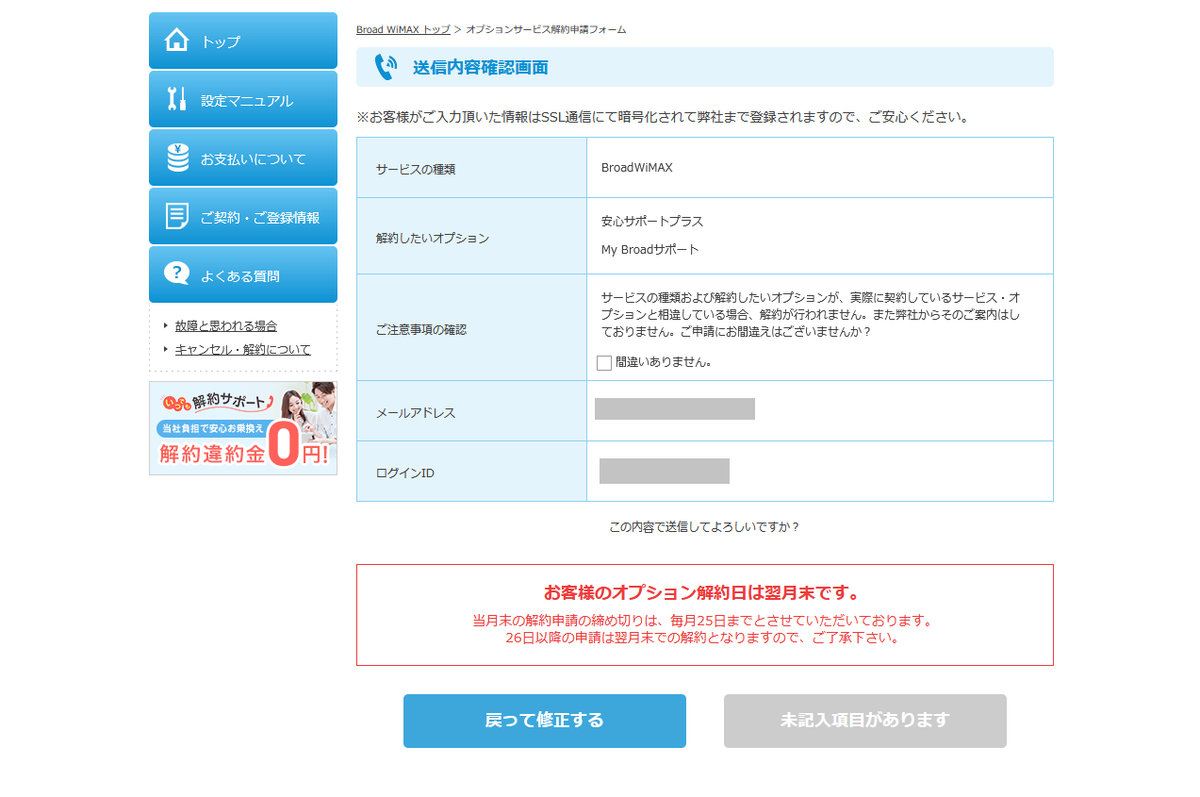The image size is (1200, 797).
Task: Click the 送信内容確認画面 heading text
Action: tap(480, 67)
